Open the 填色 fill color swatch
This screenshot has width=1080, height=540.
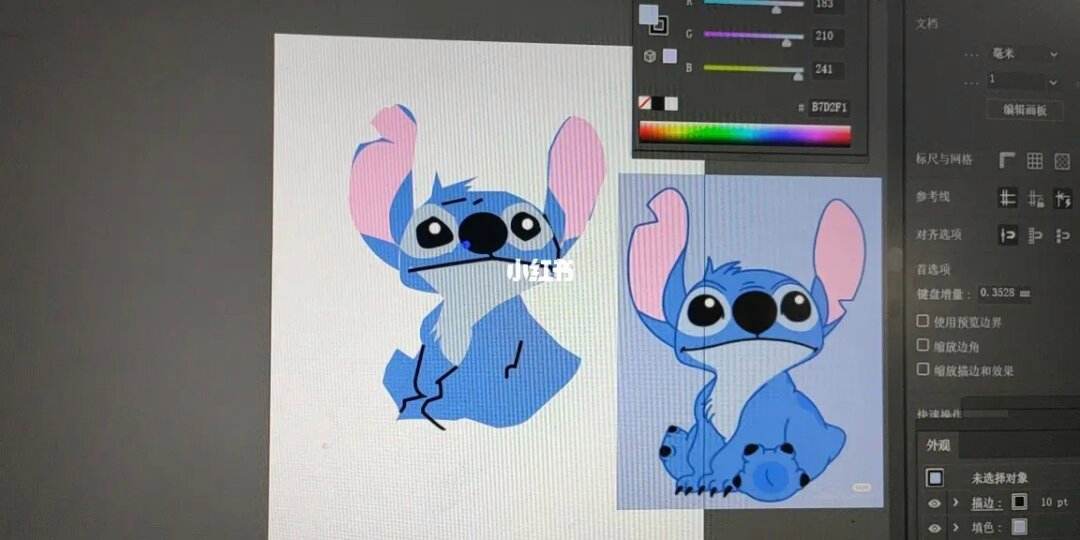coord(1019,528)
